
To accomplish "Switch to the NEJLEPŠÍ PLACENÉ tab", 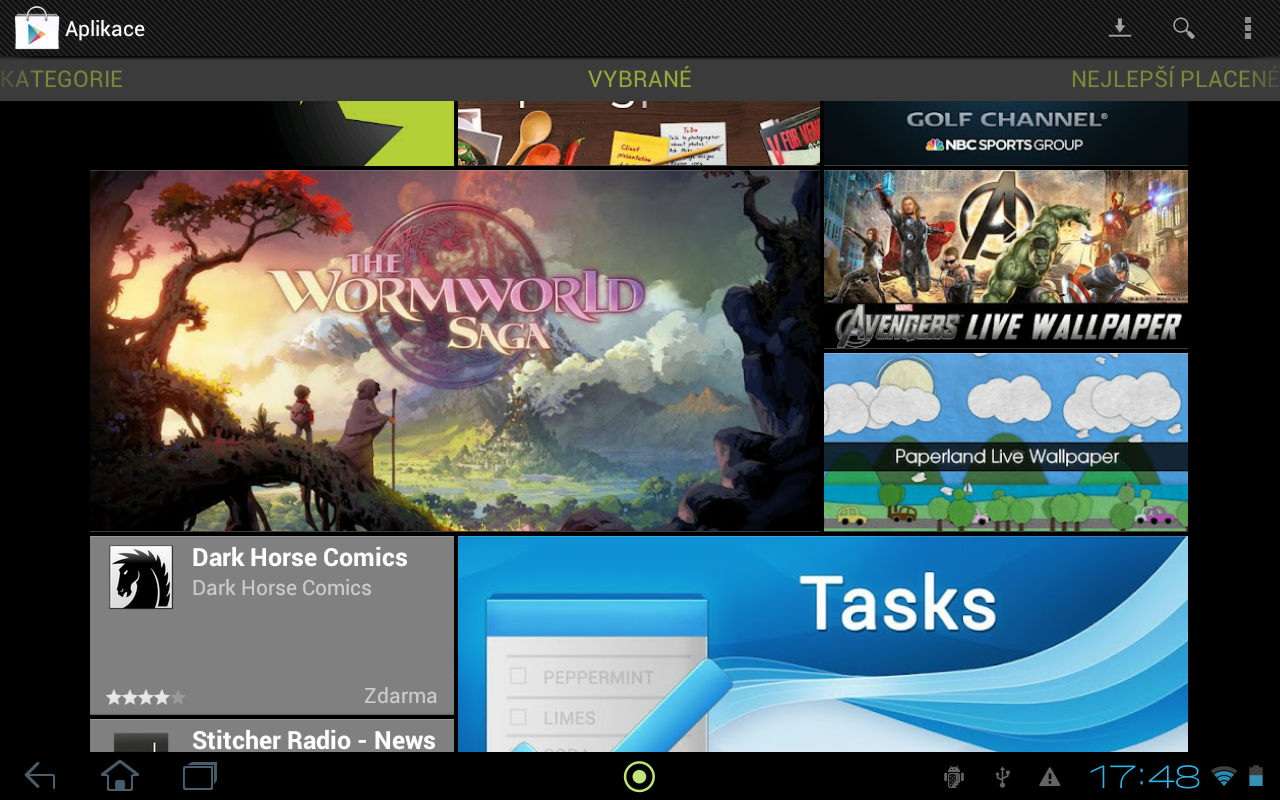I will coord(1175,78).
